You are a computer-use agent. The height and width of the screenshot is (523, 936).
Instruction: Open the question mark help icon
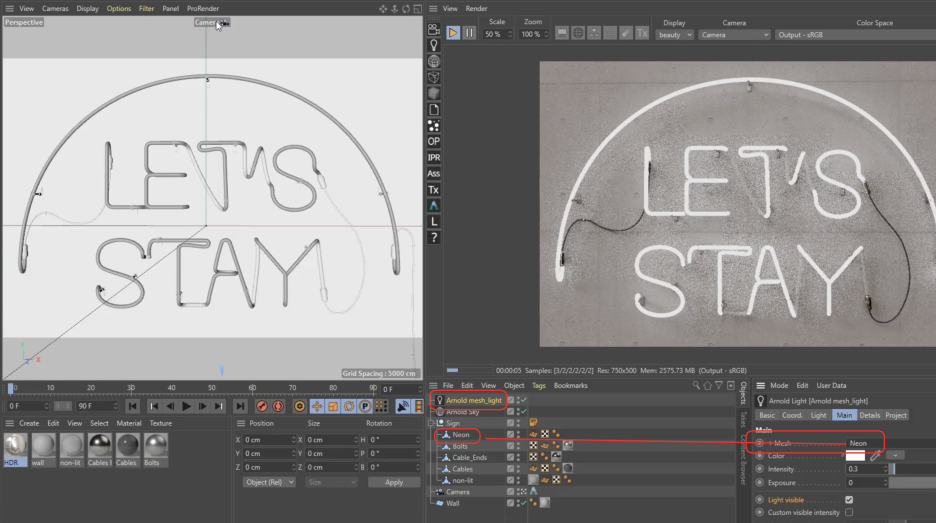pos(434,238)
